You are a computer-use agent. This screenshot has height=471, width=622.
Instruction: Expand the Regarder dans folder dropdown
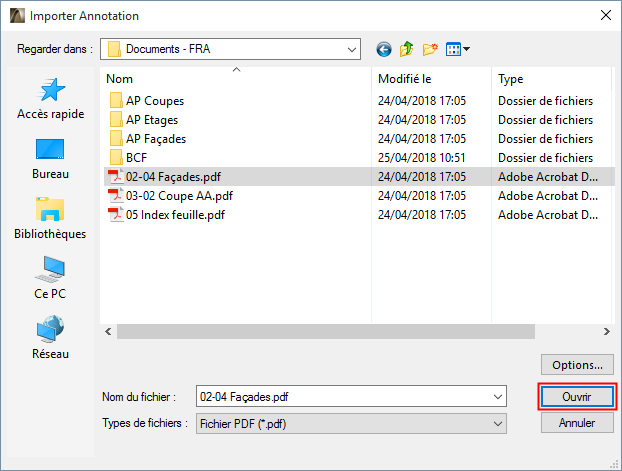point(351,48)
